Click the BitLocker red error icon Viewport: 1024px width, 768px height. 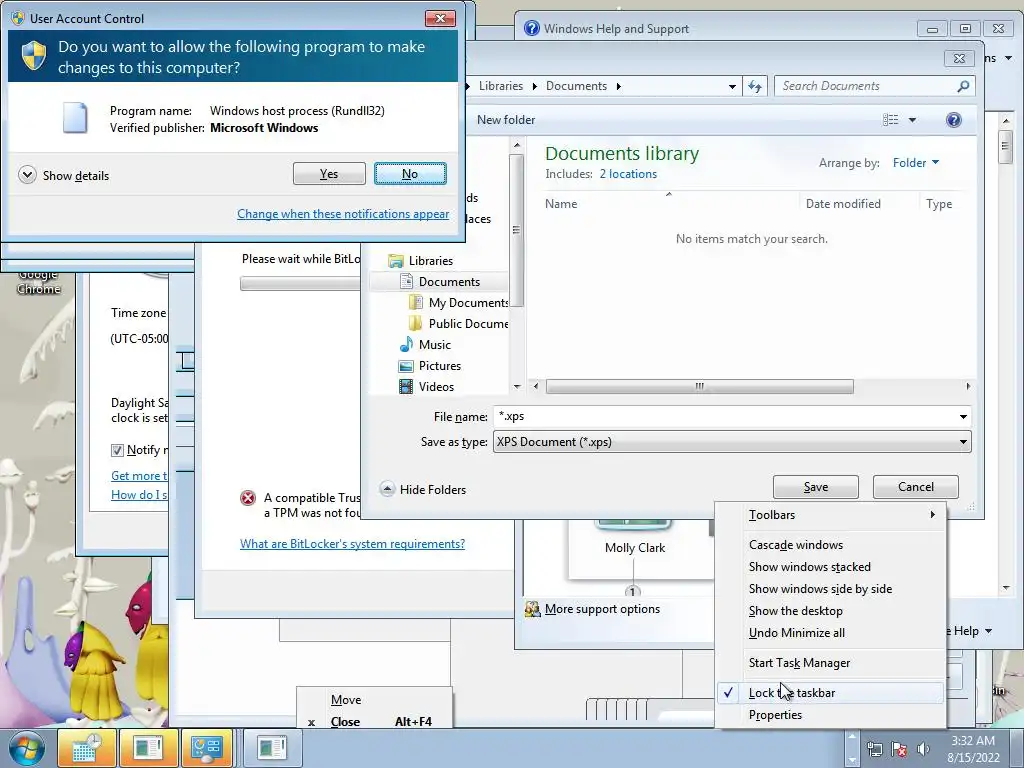pyautogui.click(x=248, y=498)
